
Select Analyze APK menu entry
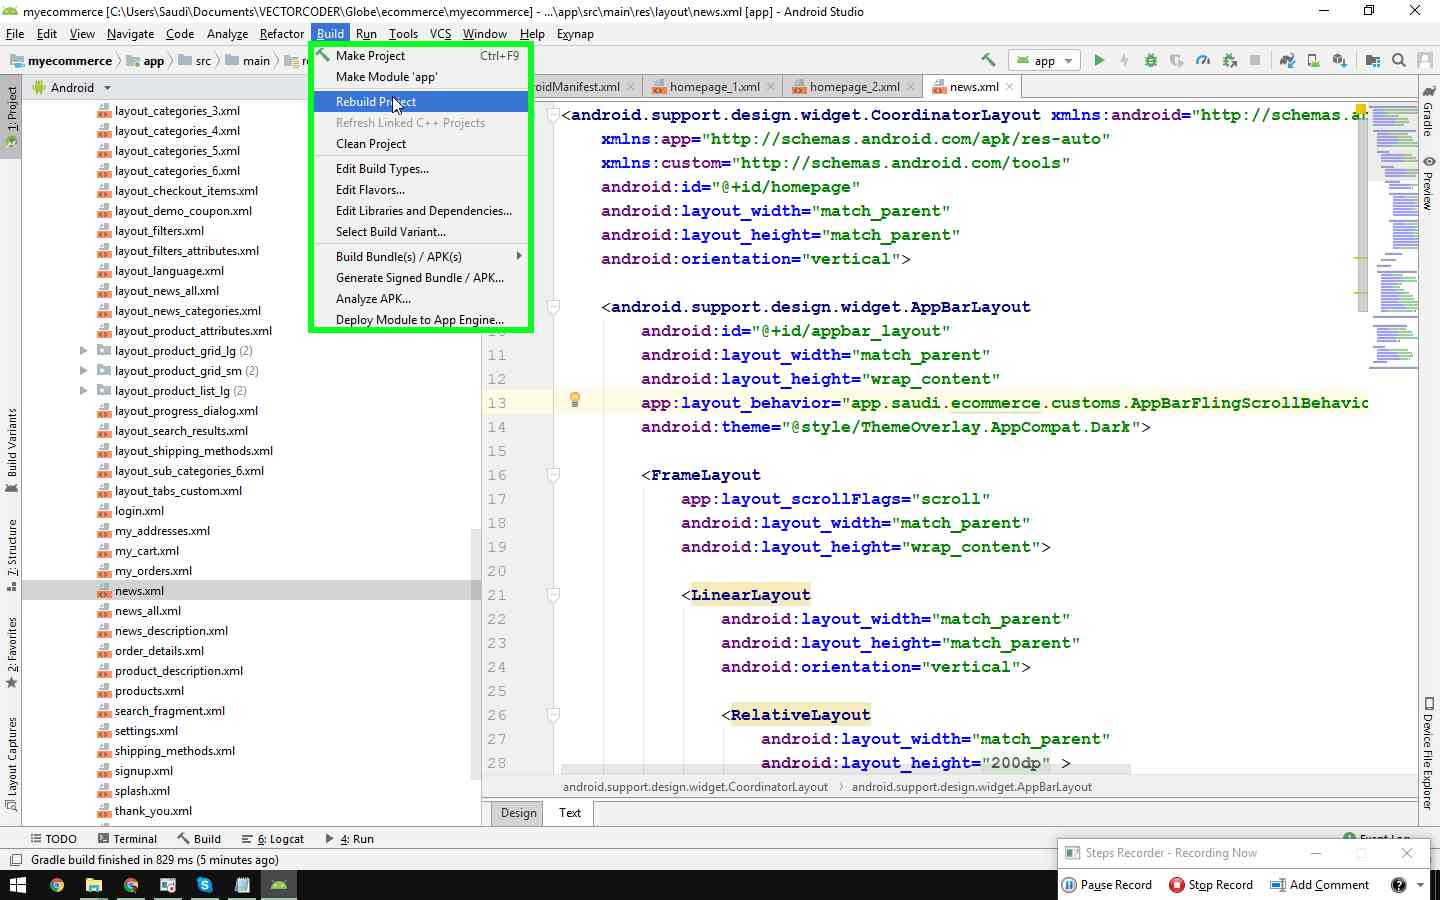point(420,299)
